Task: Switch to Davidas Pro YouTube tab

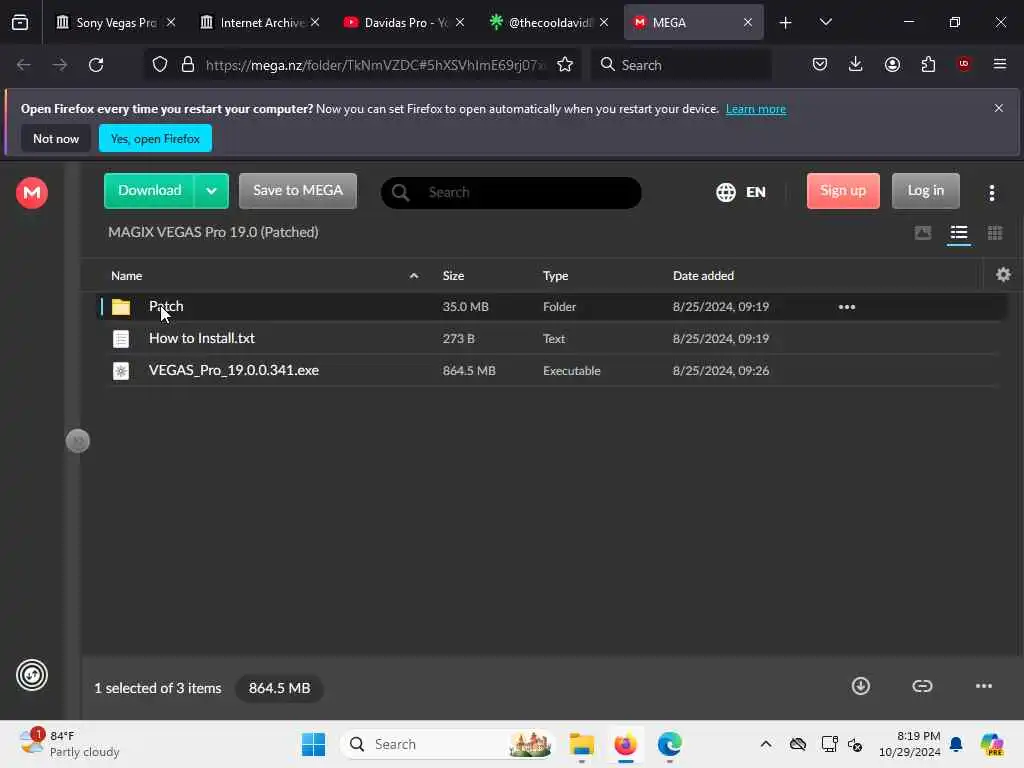Action: (x=403, y=22)
